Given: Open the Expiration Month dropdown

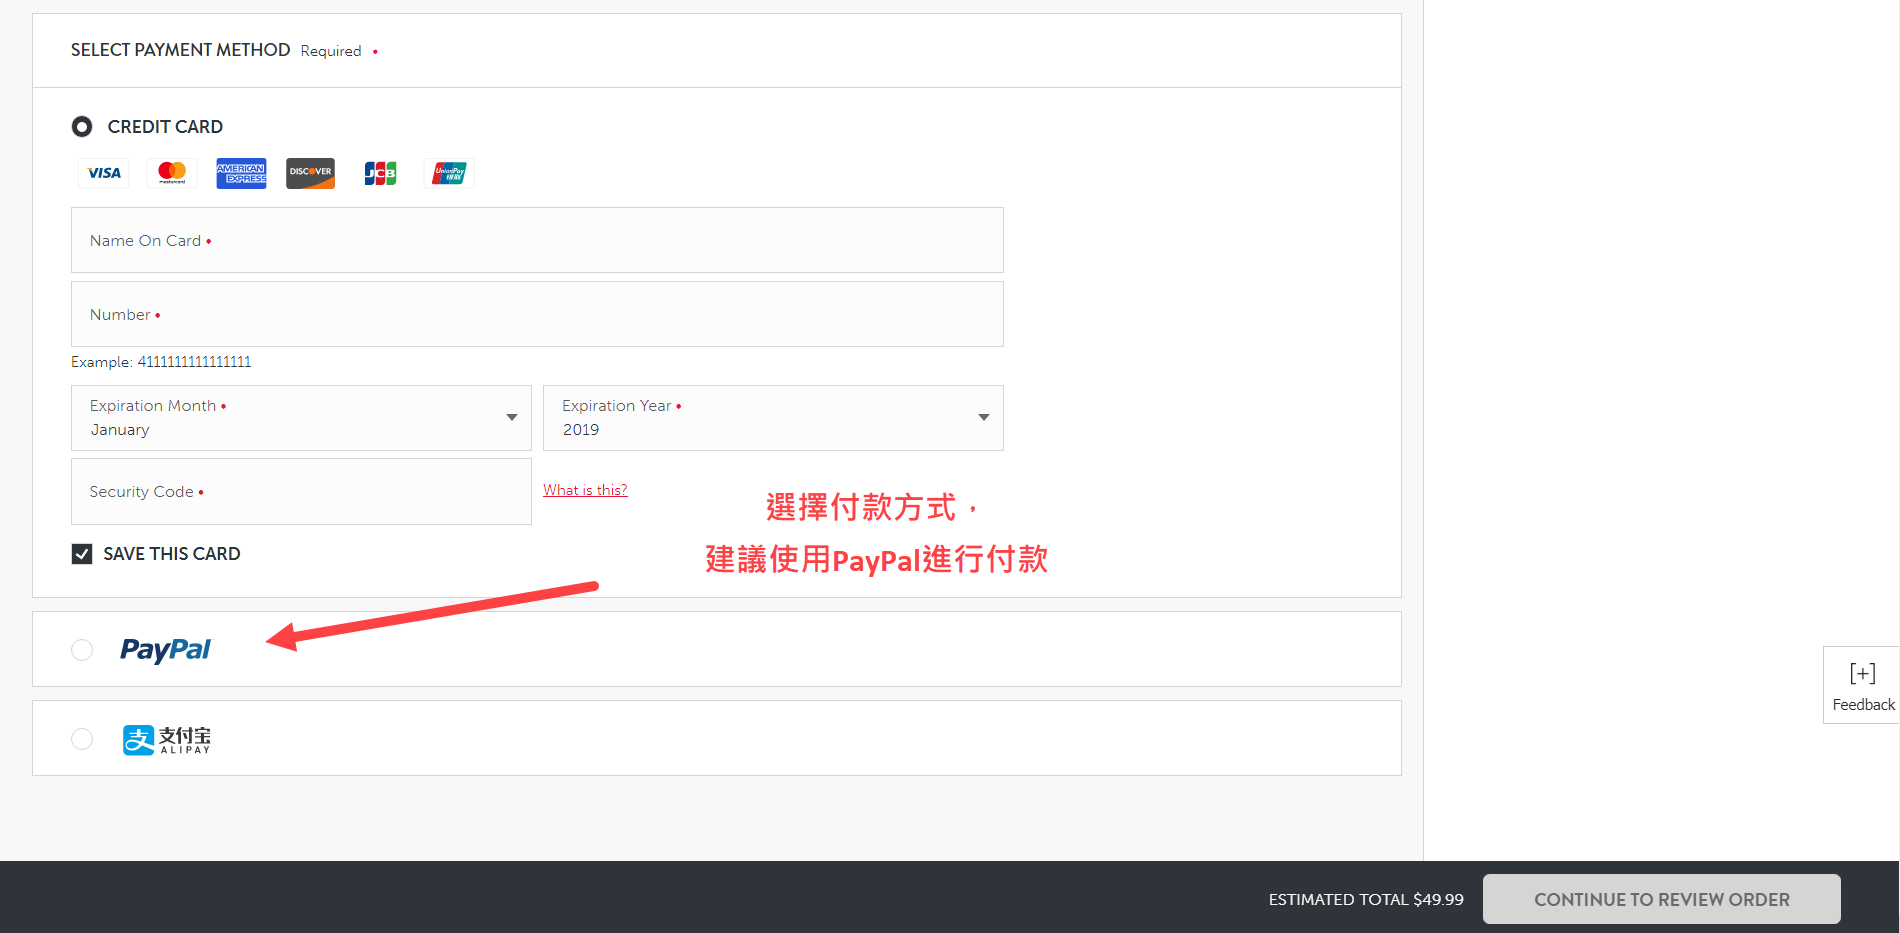Looking at the screenshot, I should click(x=301, y=418).
